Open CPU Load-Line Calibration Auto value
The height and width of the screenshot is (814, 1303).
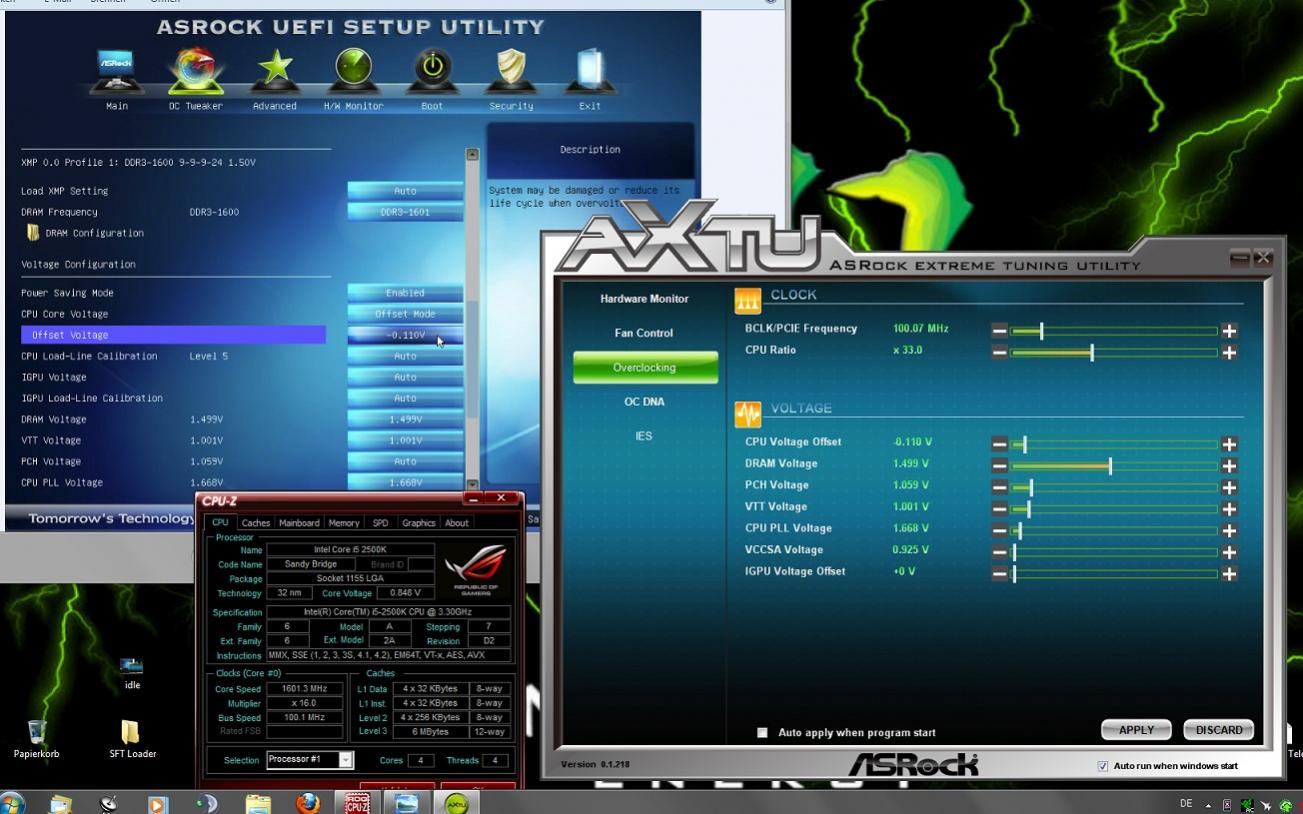click(405, 356)
